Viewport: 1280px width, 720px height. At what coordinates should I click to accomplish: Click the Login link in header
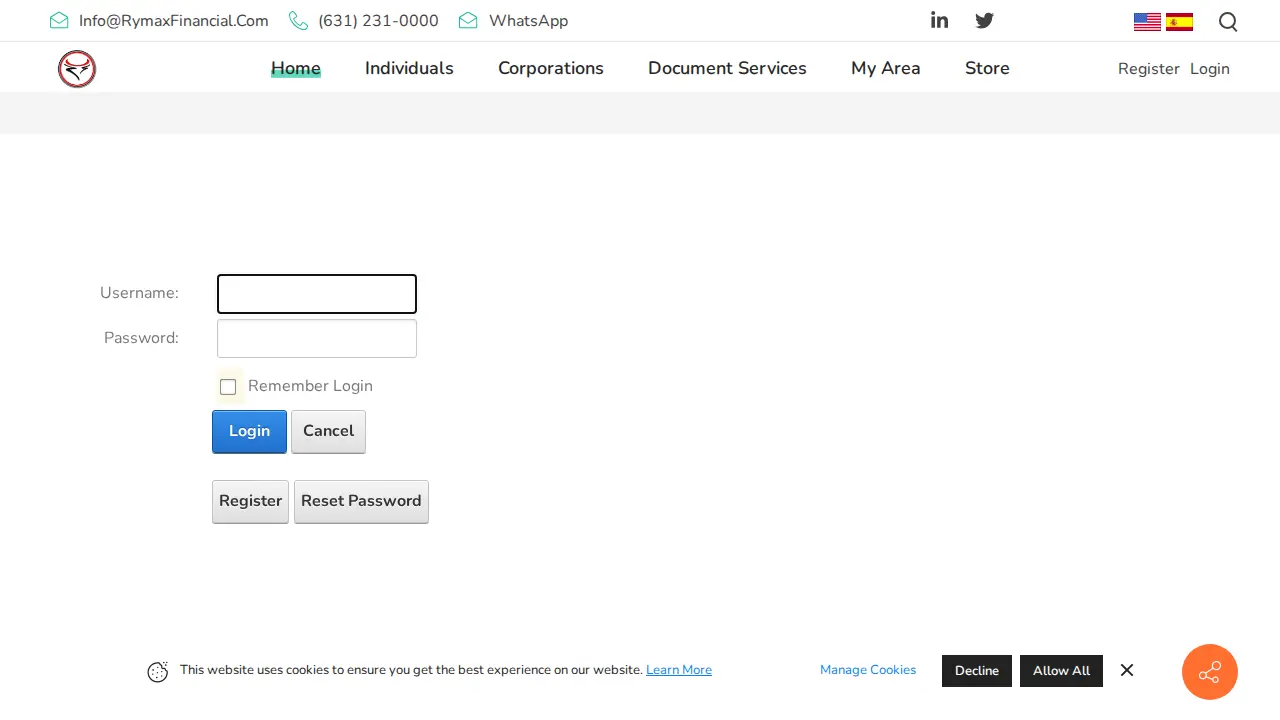click(x=1210, y=69)
